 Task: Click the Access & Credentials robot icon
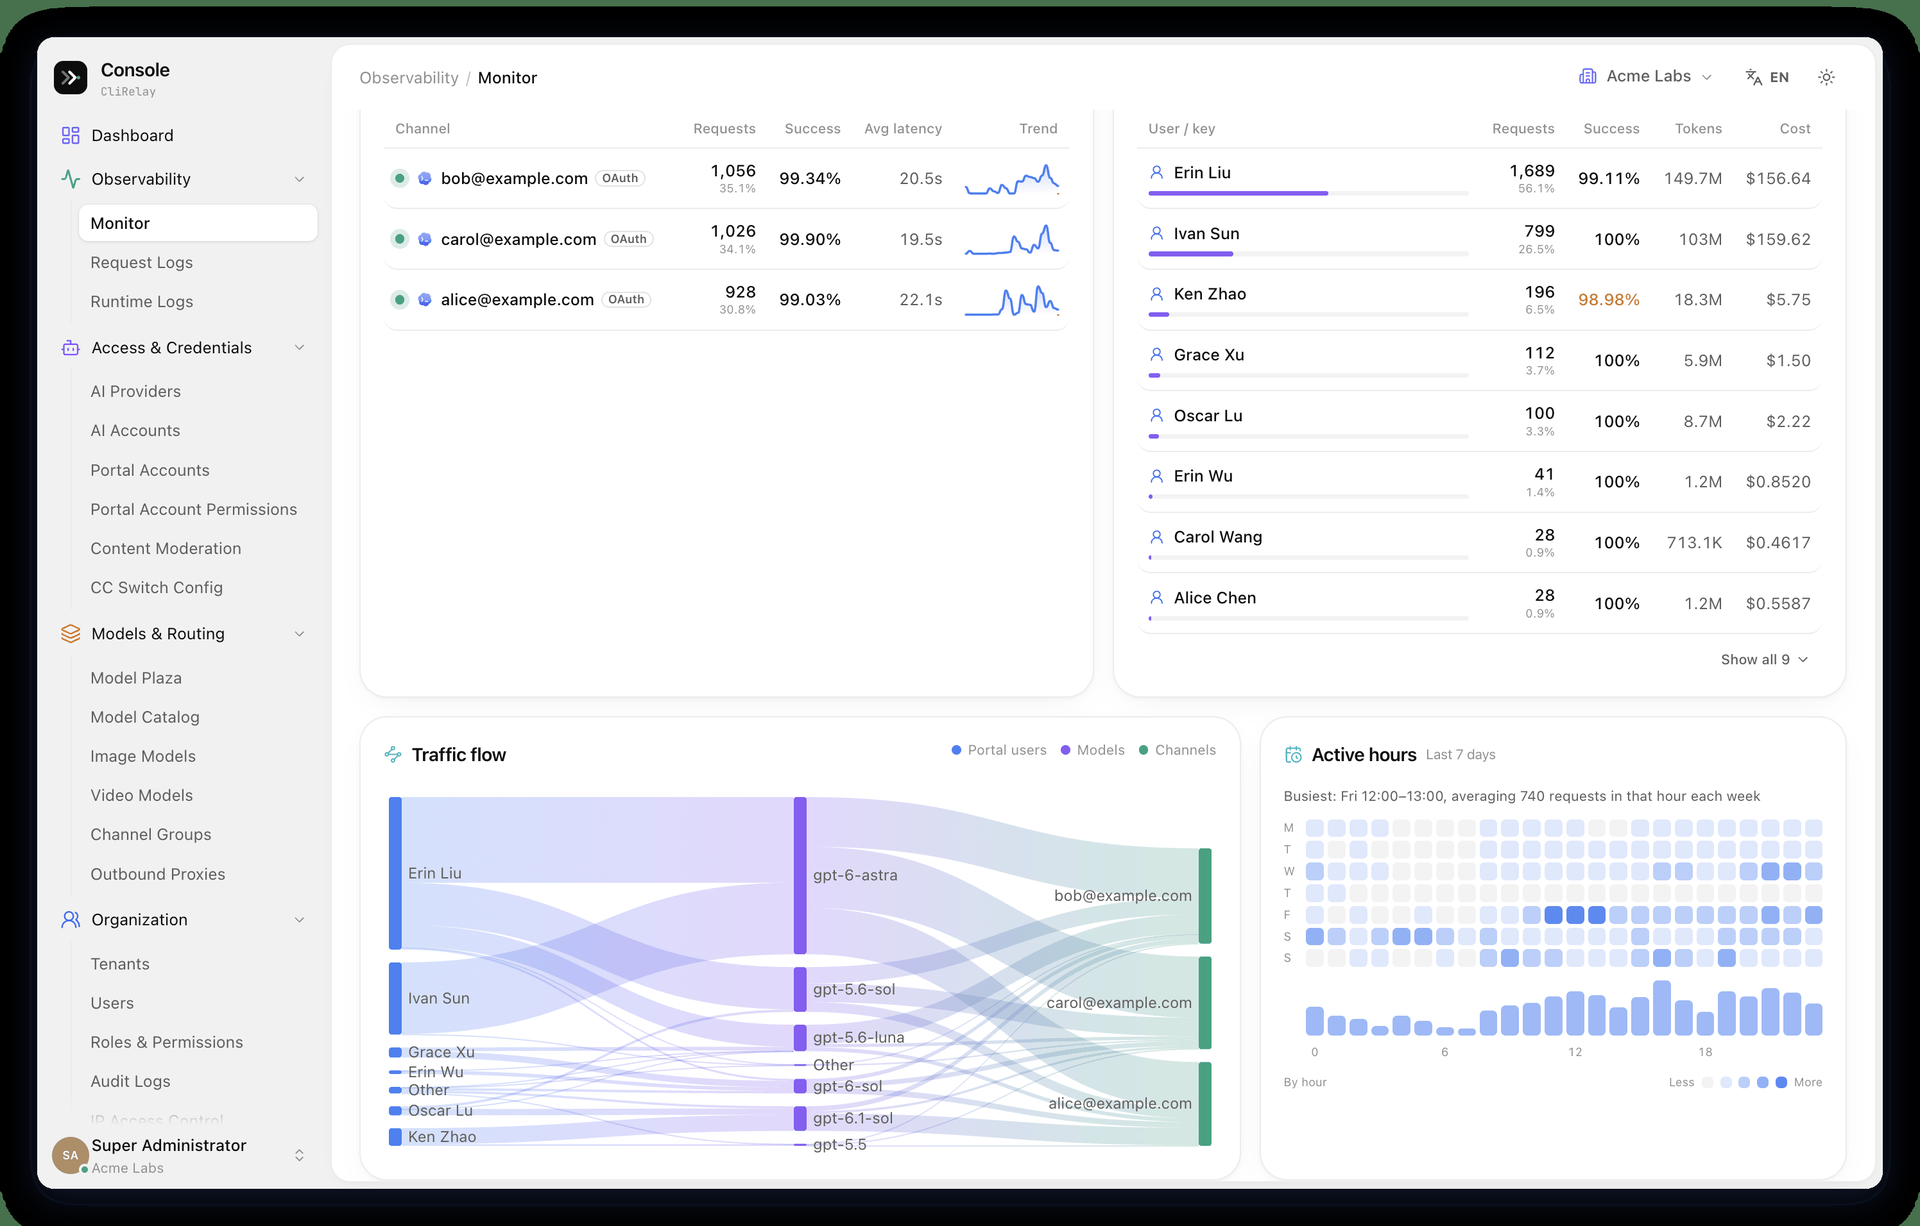[70, 348]
